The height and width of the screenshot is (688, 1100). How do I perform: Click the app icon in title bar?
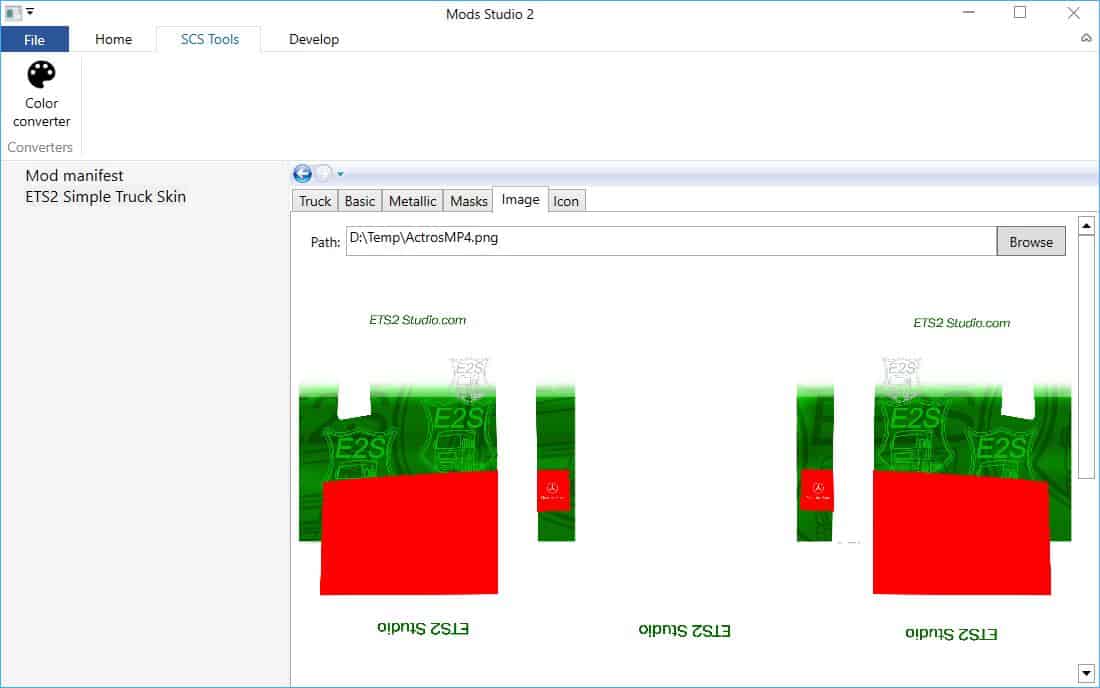[13, 13]
